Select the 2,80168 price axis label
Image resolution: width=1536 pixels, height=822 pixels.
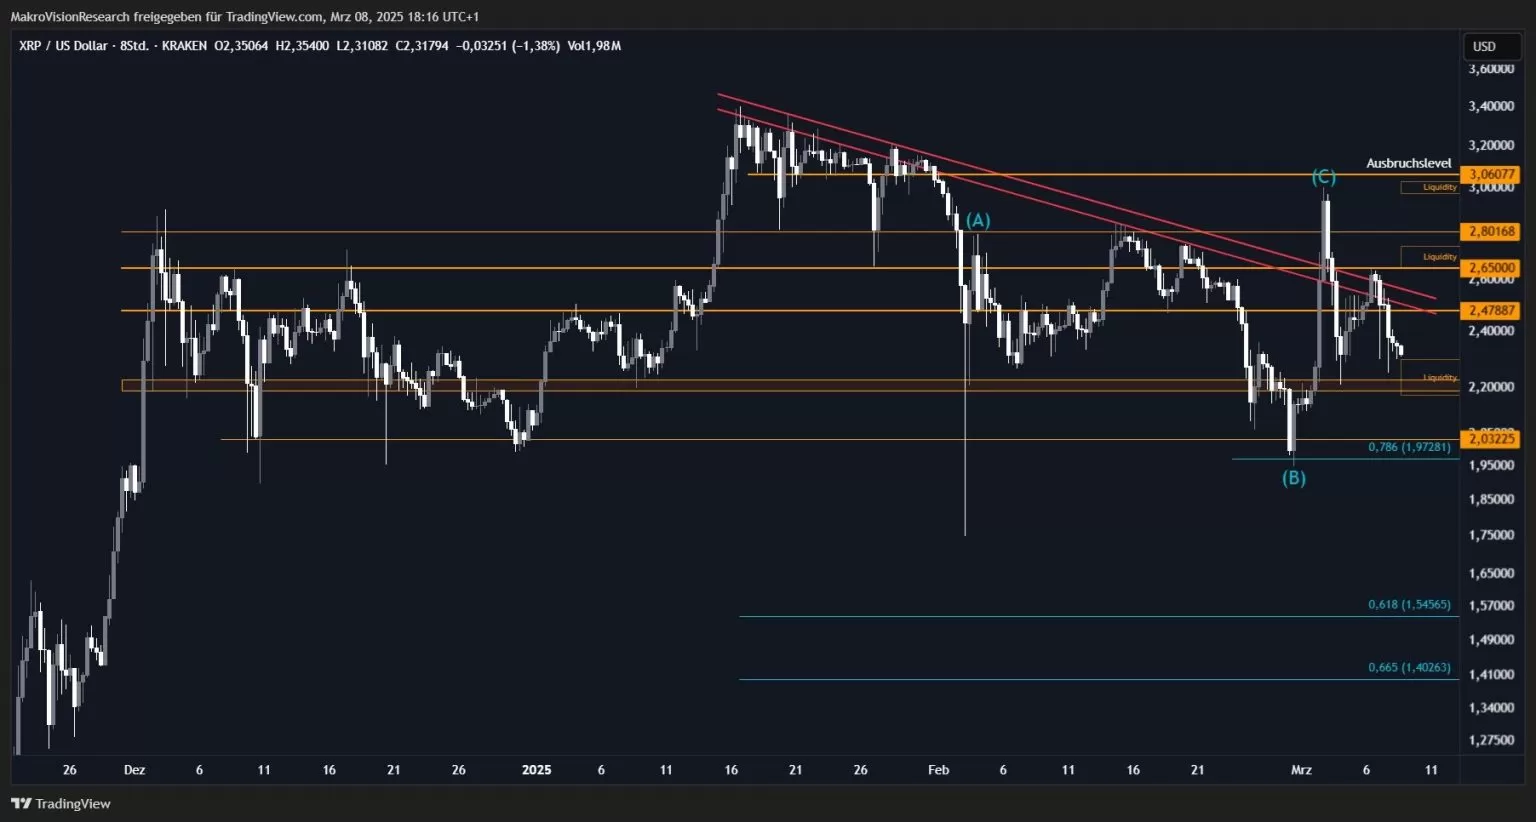click(x=1490, y=231)
